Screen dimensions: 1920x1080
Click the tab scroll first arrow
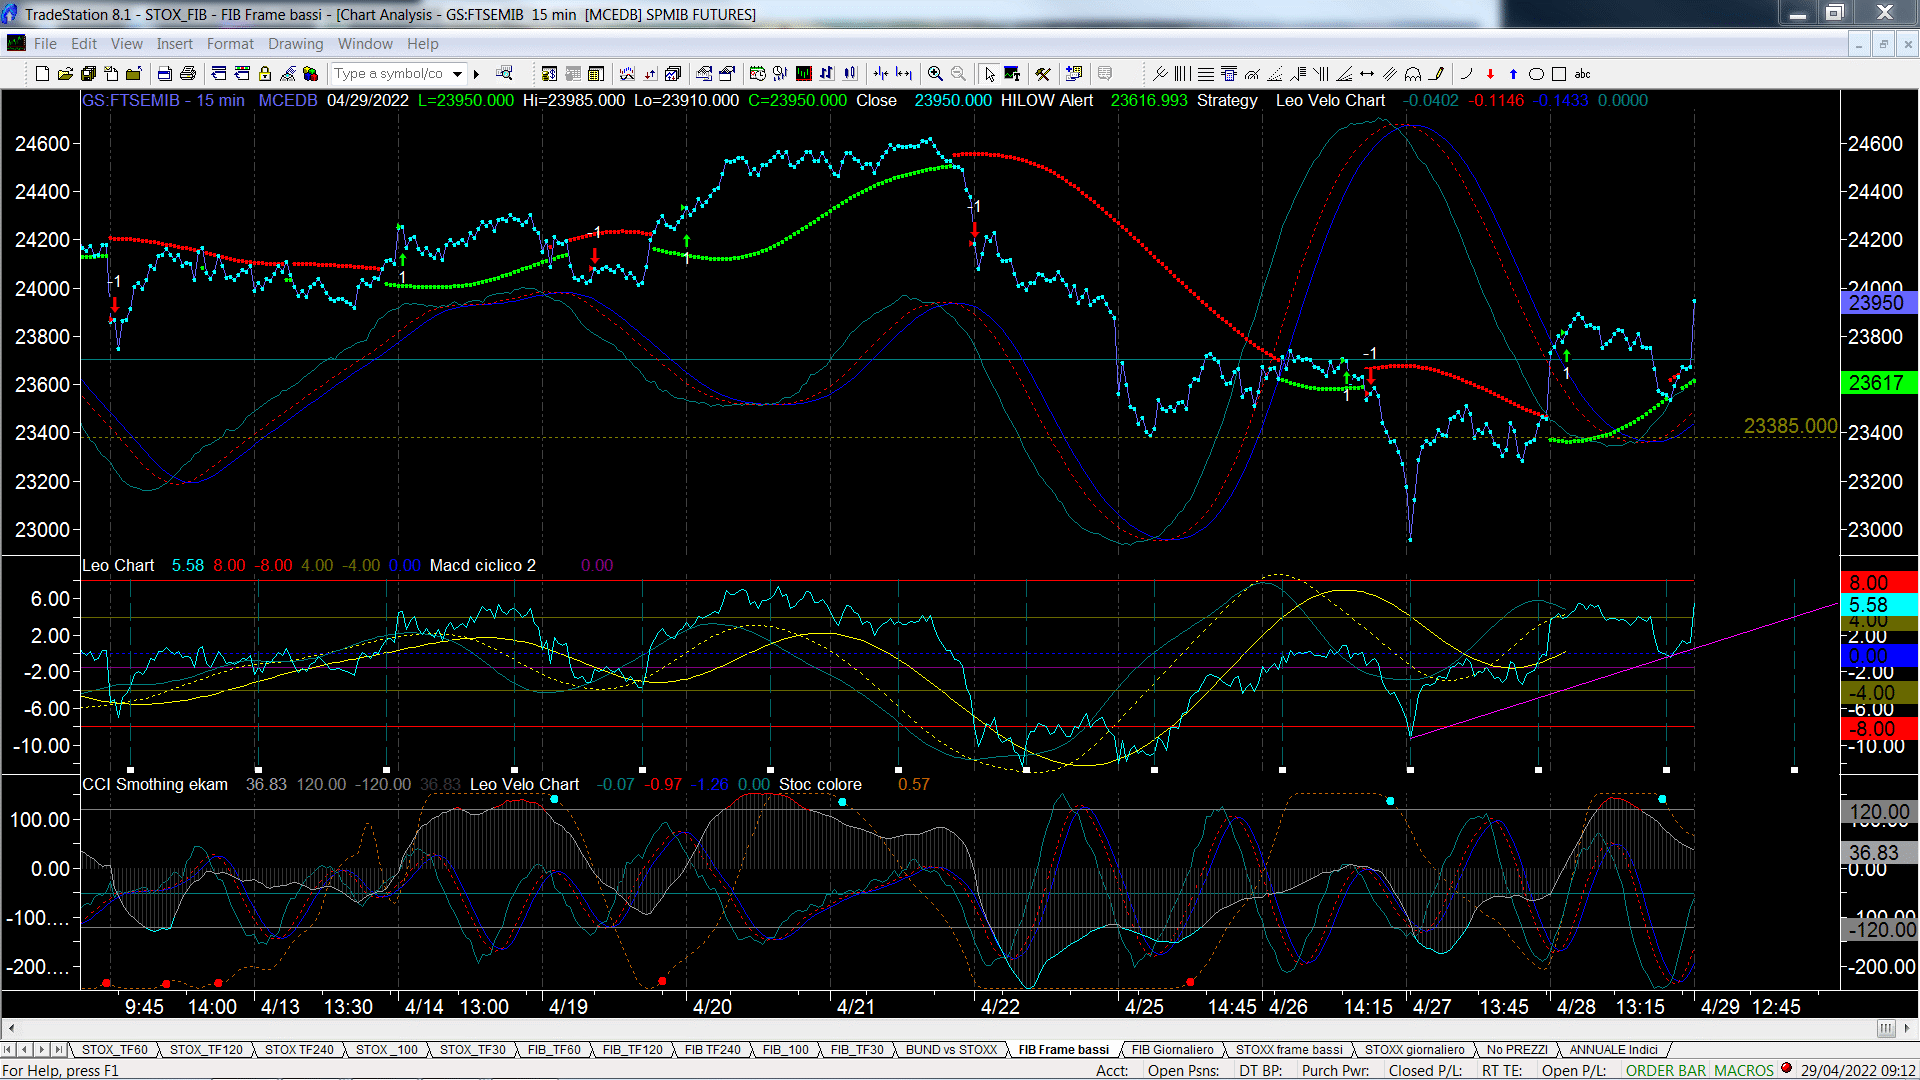pyautogui.click(x=8, y=1050)
